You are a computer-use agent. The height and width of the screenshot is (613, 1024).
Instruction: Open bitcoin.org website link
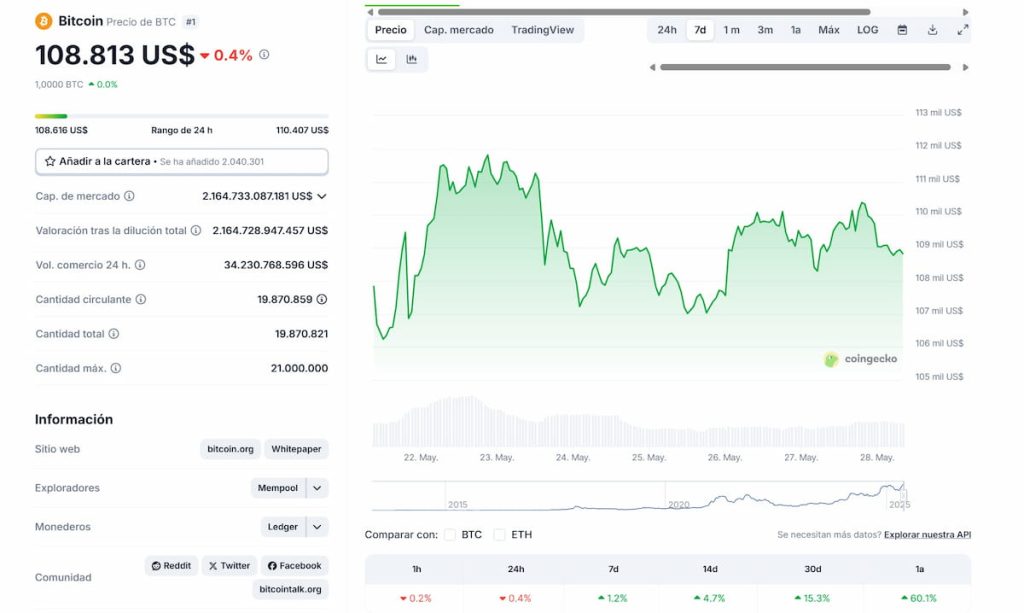(x=231, y=449)
